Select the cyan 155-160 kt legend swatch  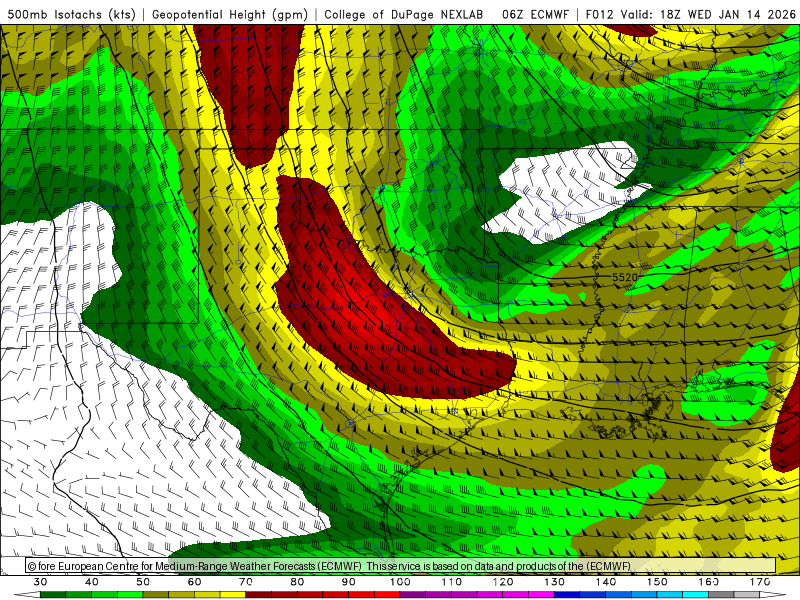(695, 594)
